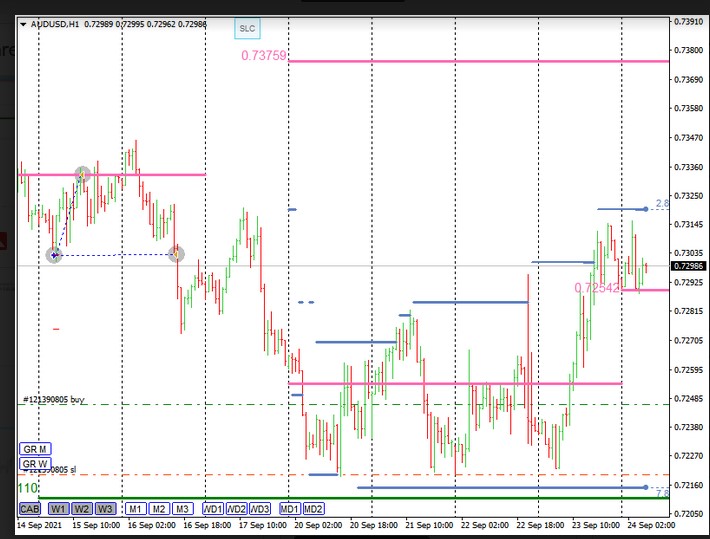Open the AUDUSD,H1 chart dropdown arrow
The height and width of the screenshot is (539, 710).
pos(25,23)
